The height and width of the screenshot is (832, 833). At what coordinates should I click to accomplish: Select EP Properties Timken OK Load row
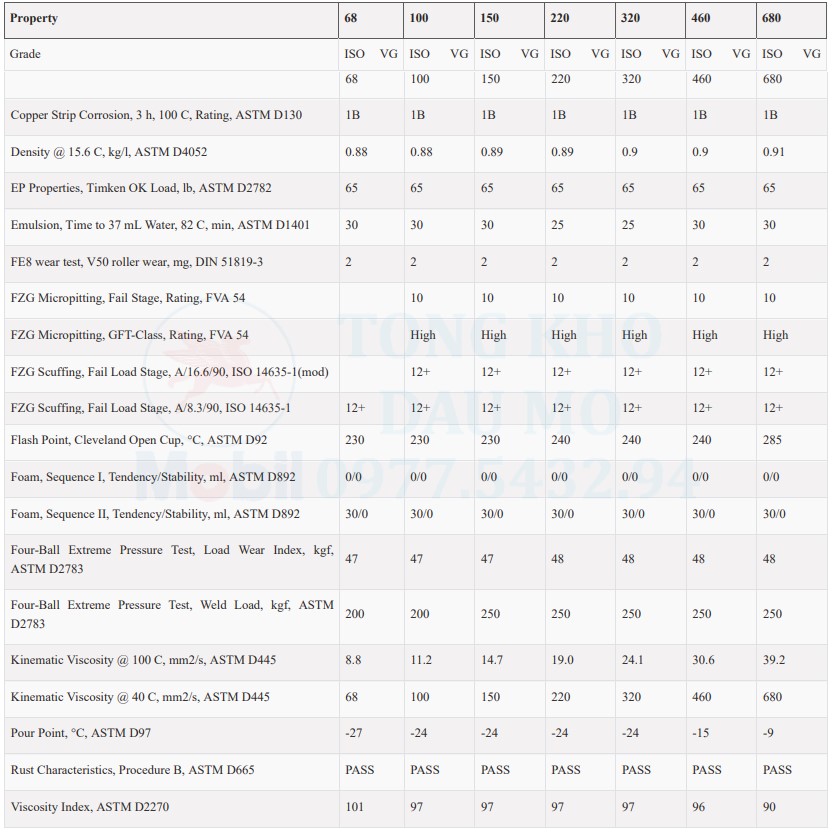416,189
